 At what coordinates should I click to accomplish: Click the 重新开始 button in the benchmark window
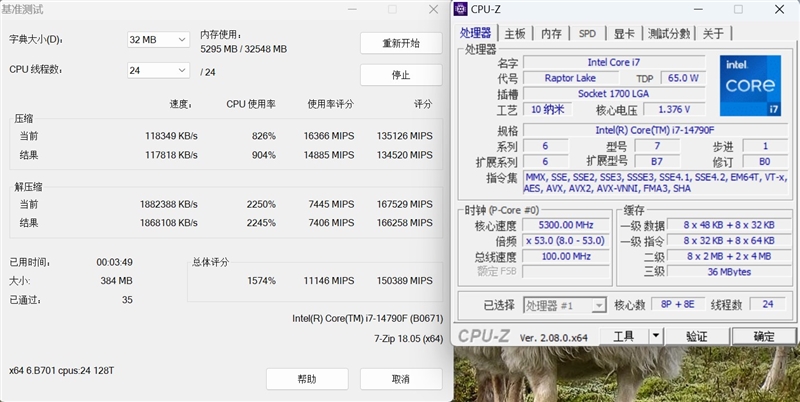[401, 43]
